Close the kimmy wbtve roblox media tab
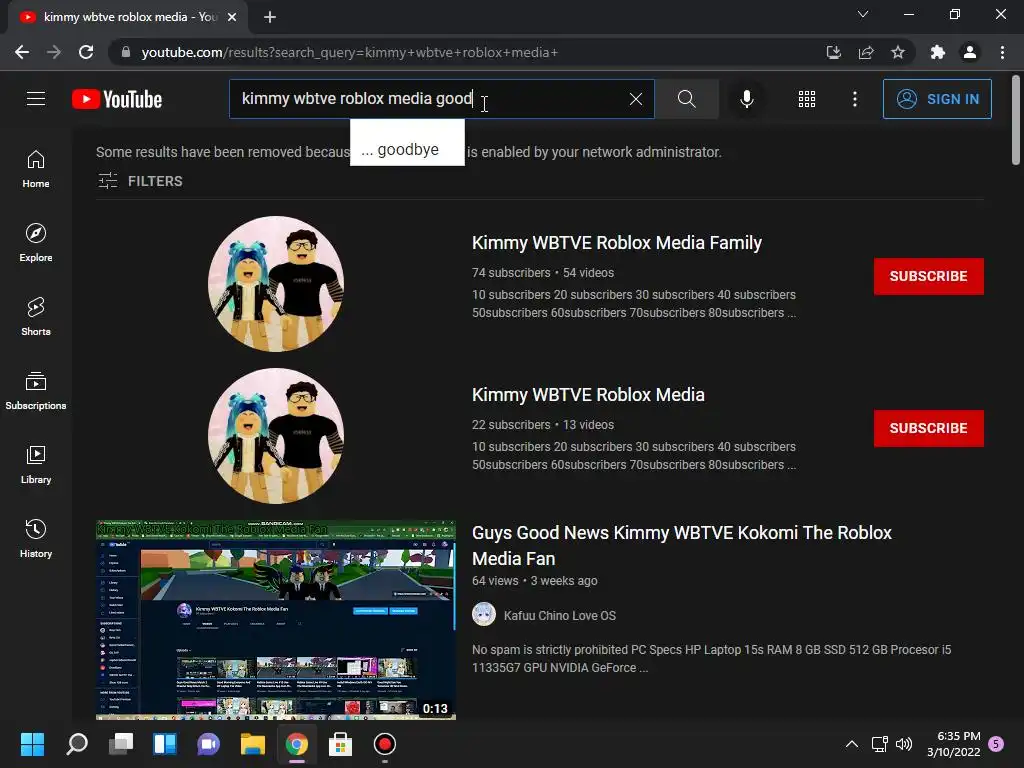The height and width of the screenshot is (768, 1024). tap(232, 17)
